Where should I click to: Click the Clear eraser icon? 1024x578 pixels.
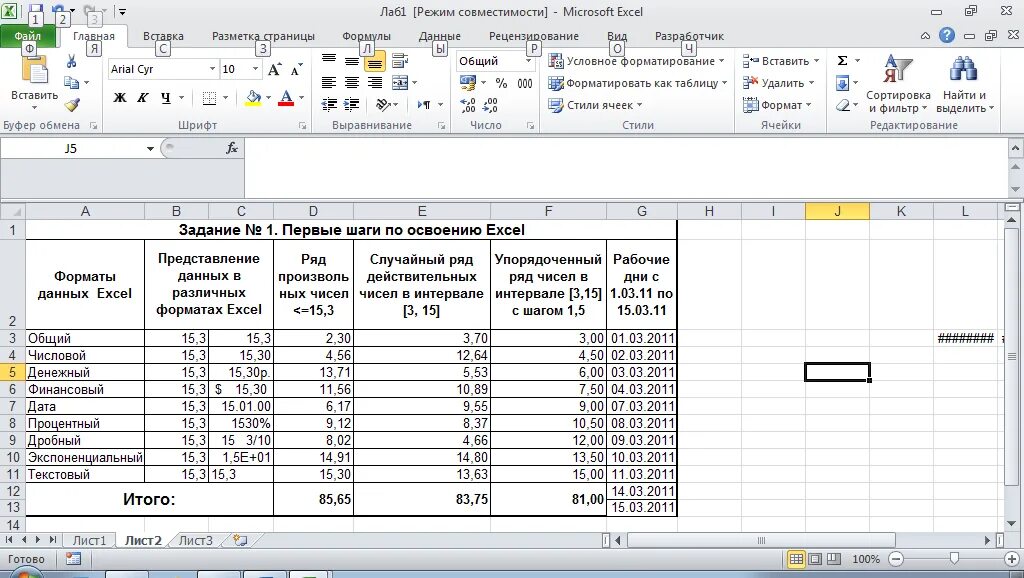point(842,104)
